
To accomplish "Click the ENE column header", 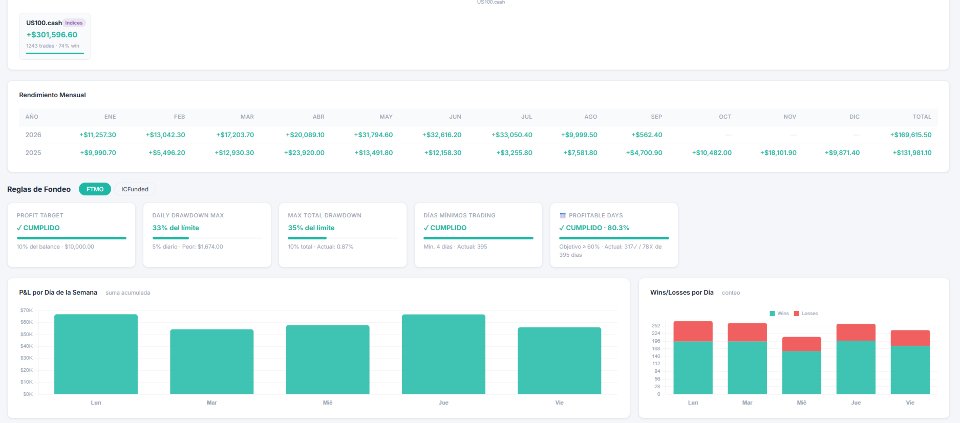I will 111,116.
